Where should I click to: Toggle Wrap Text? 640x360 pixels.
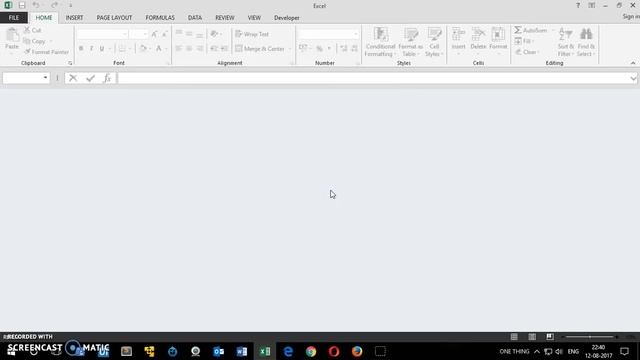[x=252, y=34]
